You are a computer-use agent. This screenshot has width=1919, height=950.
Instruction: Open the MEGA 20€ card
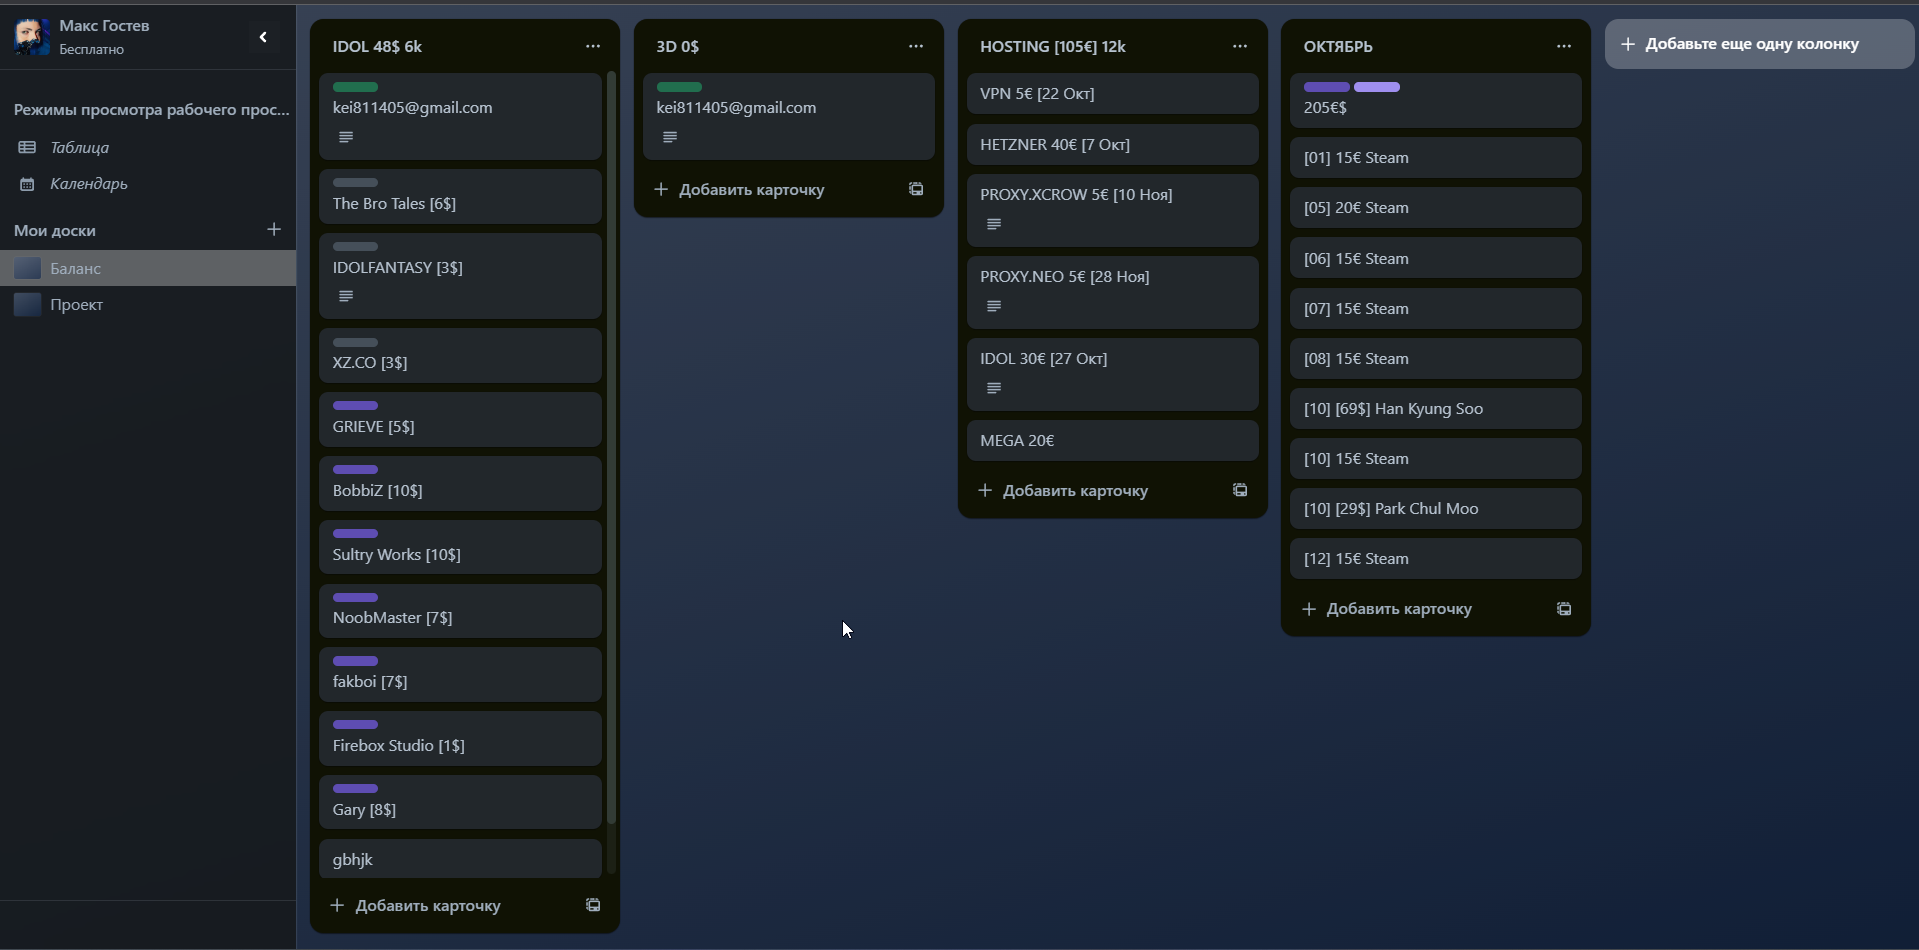[1112, 440]
